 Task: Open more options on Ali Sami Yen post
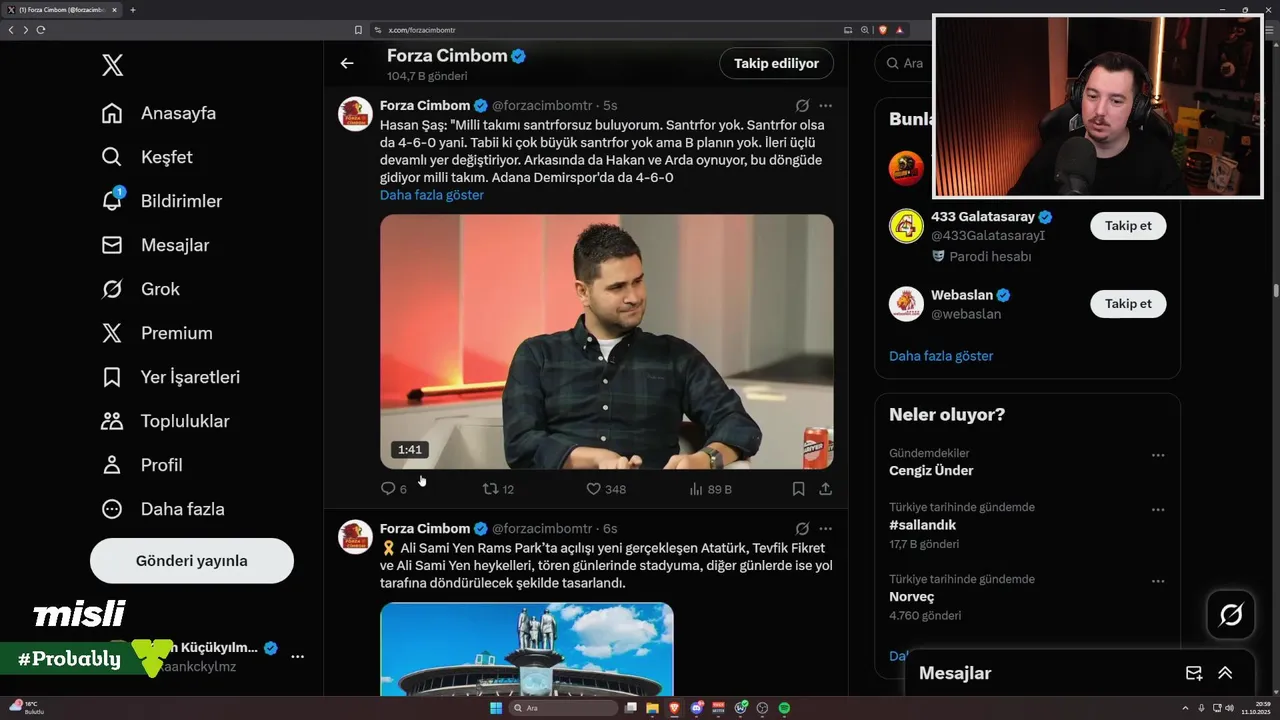tap(825, 528)
